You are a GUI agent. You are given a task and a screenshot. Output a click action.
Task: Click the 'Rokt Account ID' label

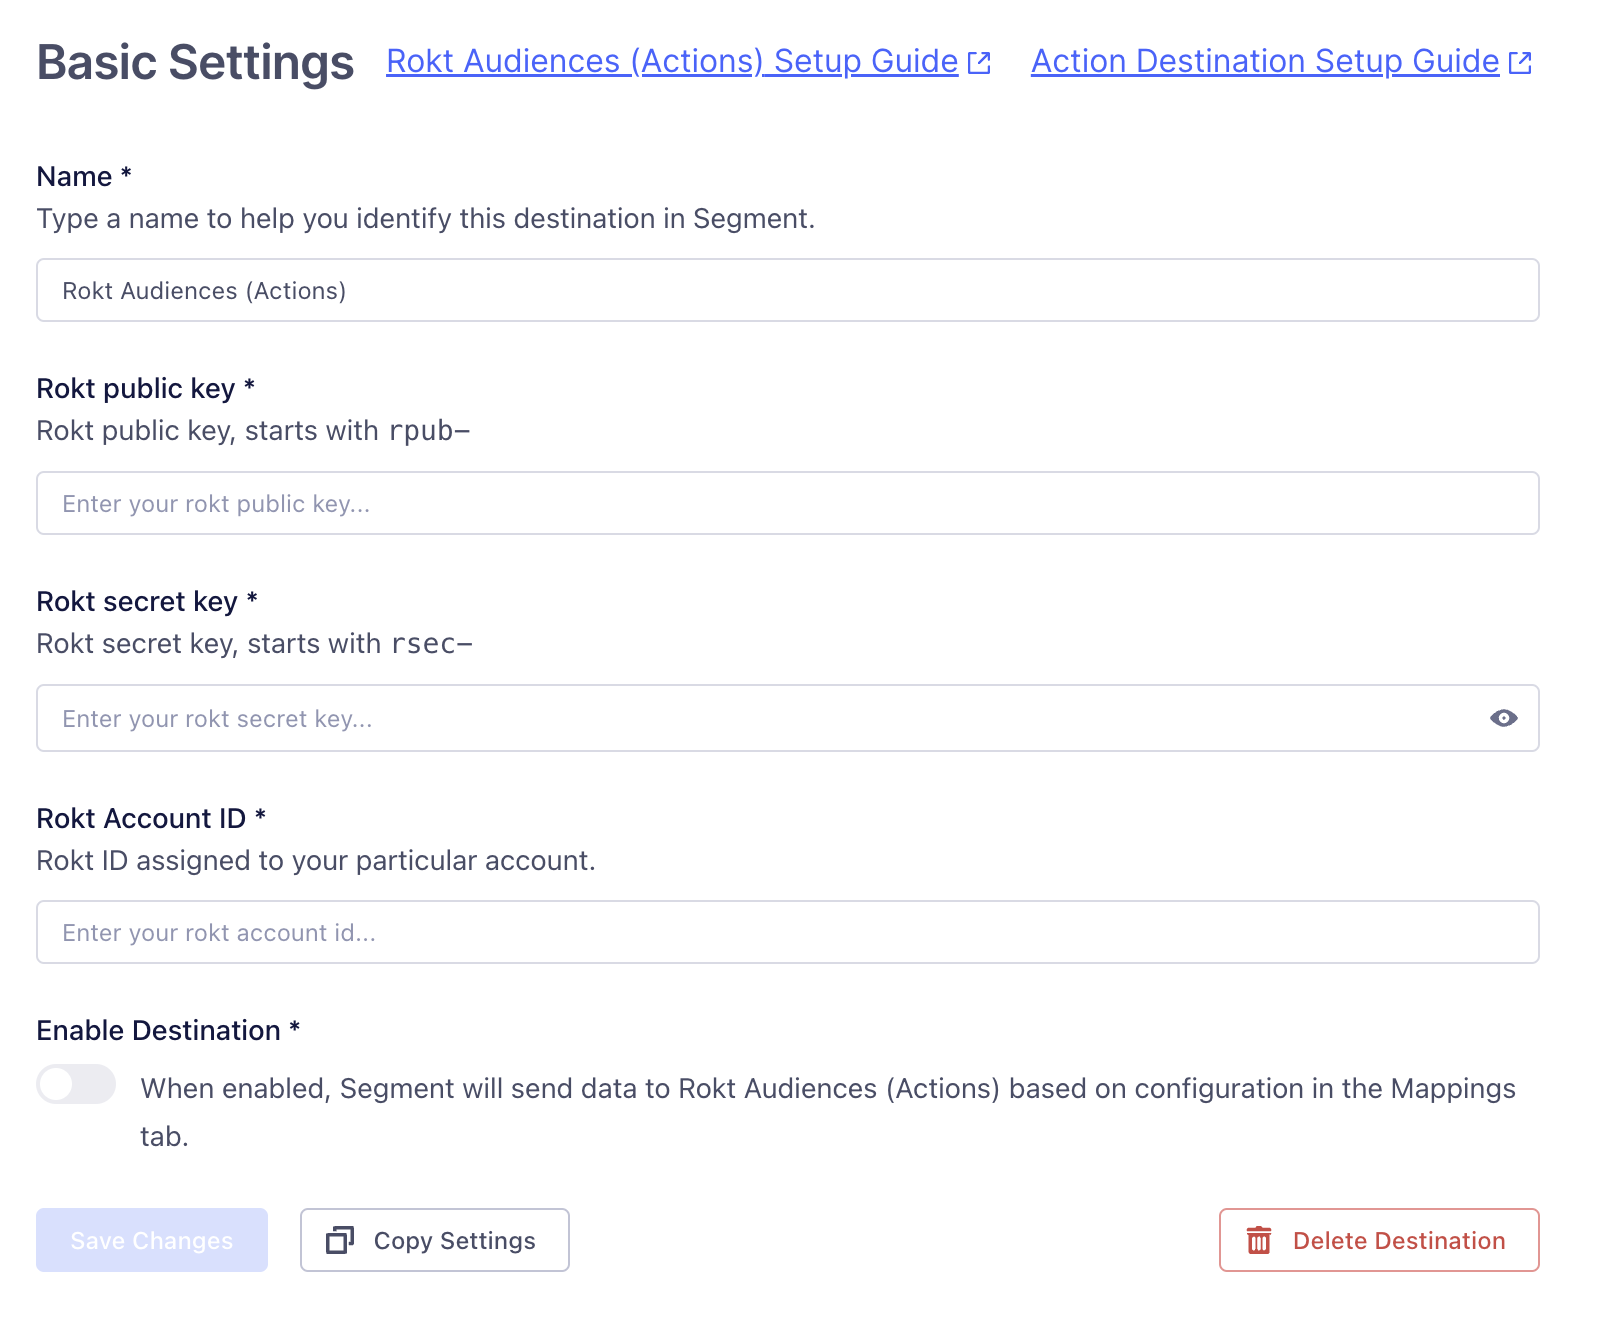[x=151, y=818]
